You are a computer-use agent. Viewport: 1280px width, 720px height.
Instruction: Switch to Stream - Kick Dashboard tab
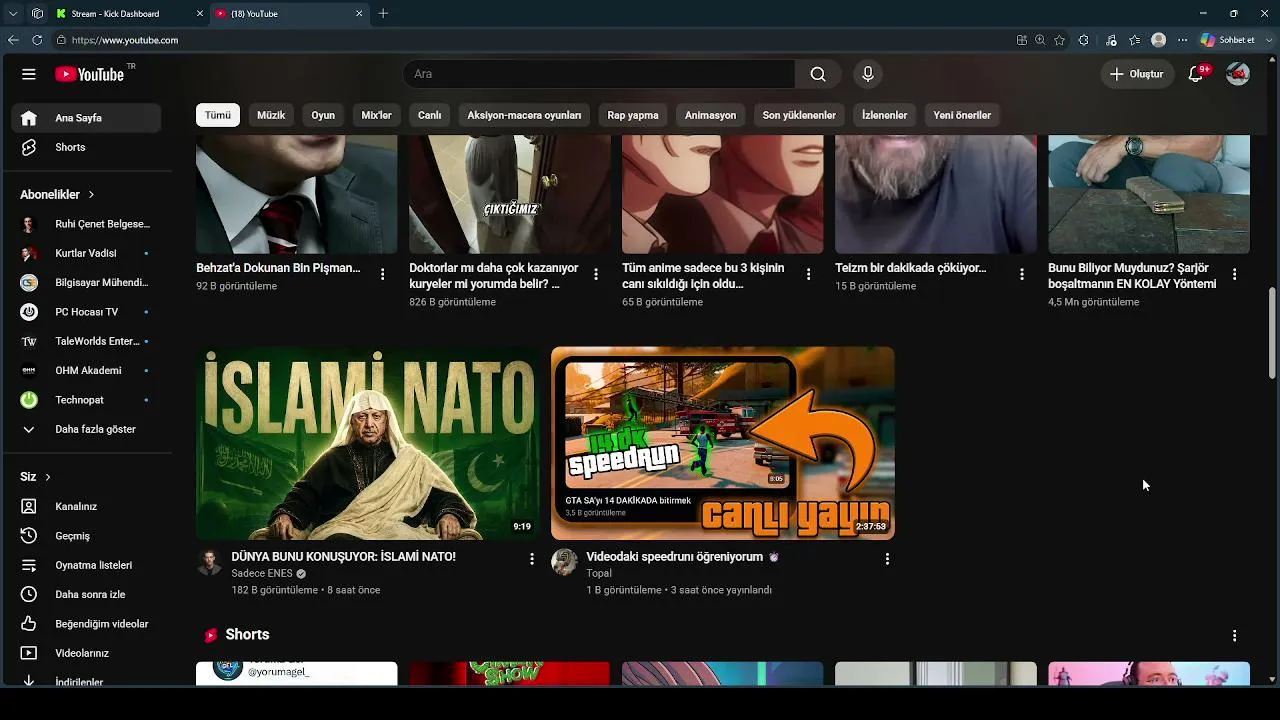129,14
